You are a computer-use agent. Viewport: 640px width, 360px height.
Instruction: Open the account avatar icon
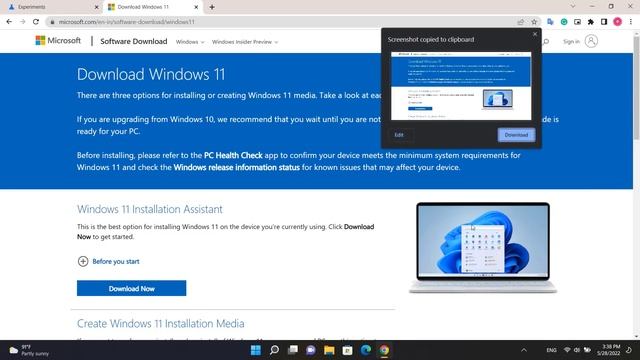coord(591,41)
